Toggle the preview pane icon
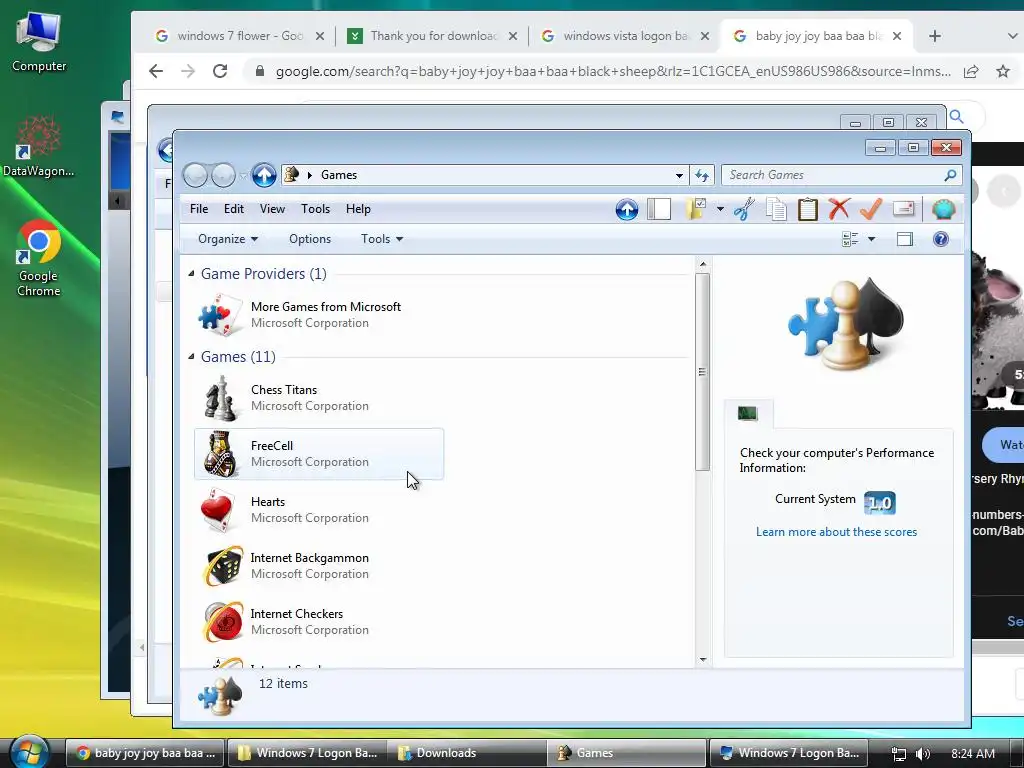The image size is (1024, 768). tap(904, 239)
